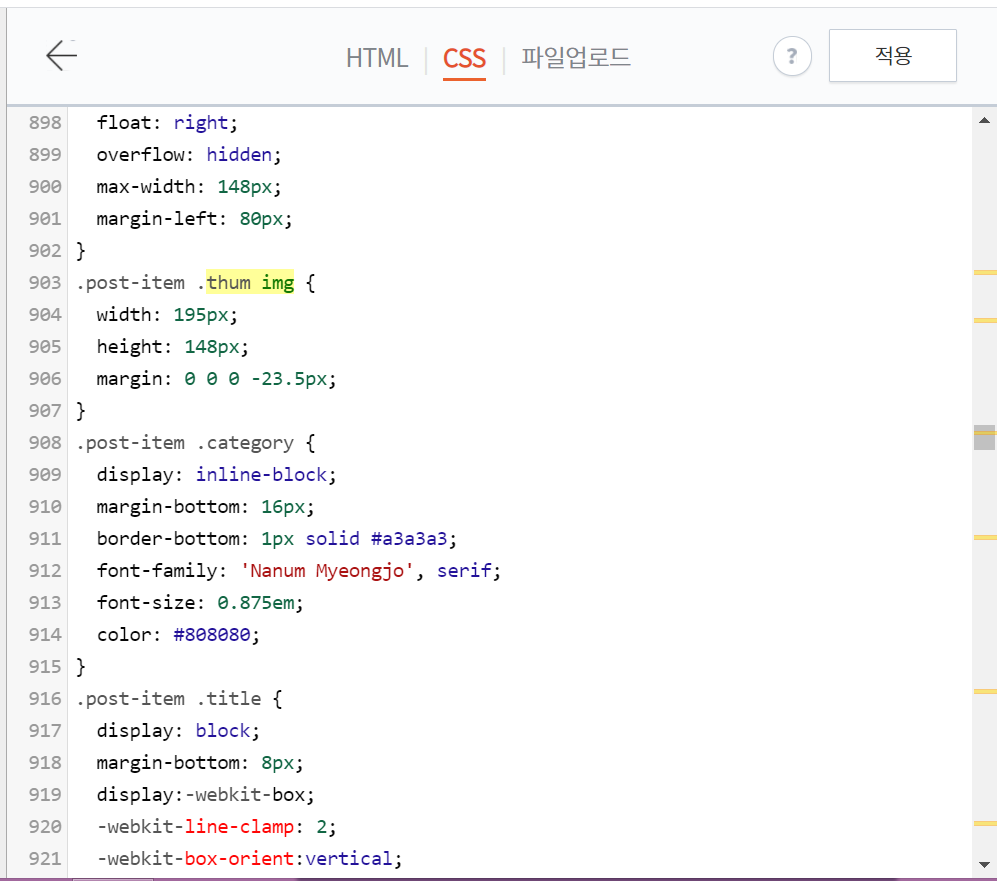Click 'display:-webkit-box;' line
997x881 pixels.
pos(205,794)
